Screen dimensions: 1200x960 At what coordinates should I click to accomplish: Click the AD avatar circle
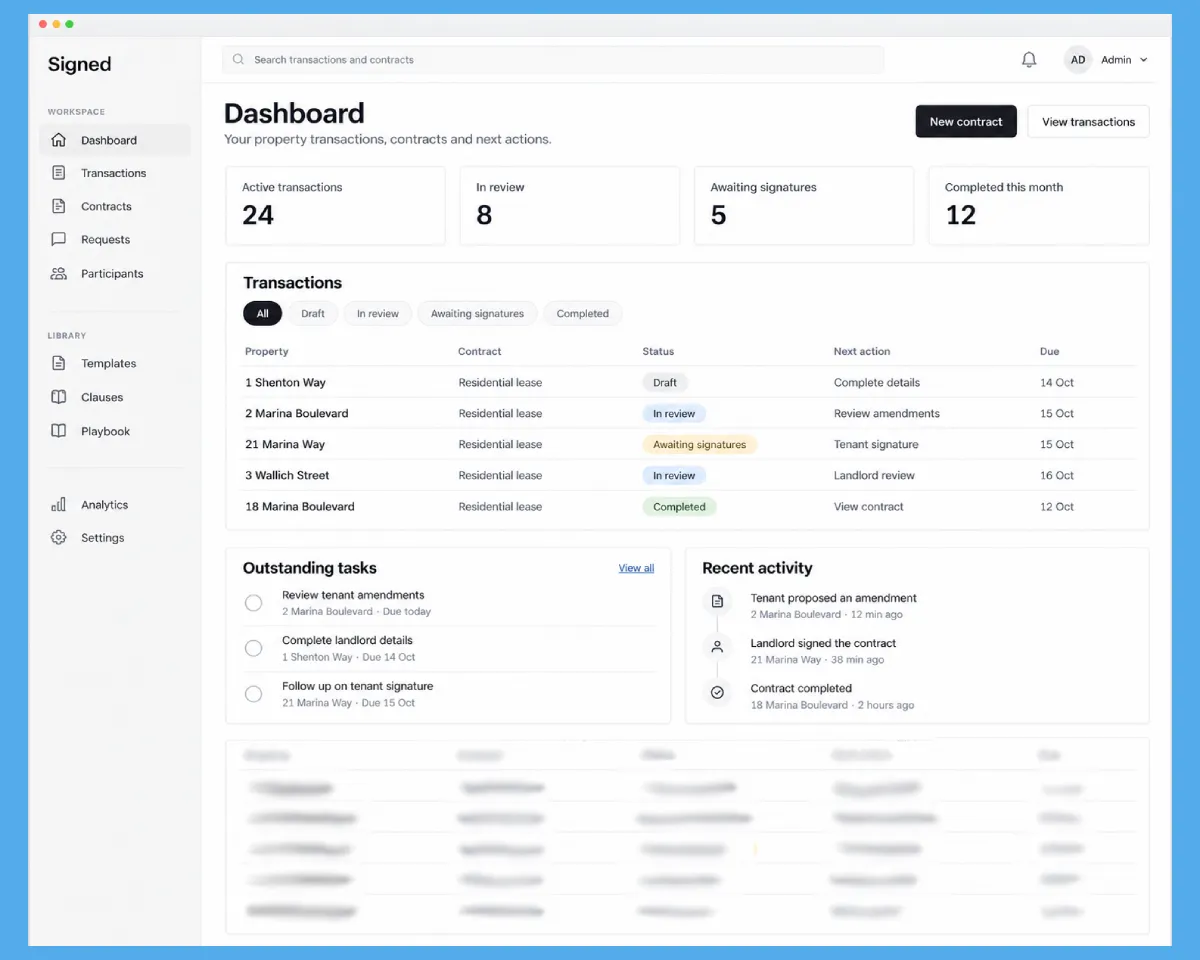(x=1078, y=60)
